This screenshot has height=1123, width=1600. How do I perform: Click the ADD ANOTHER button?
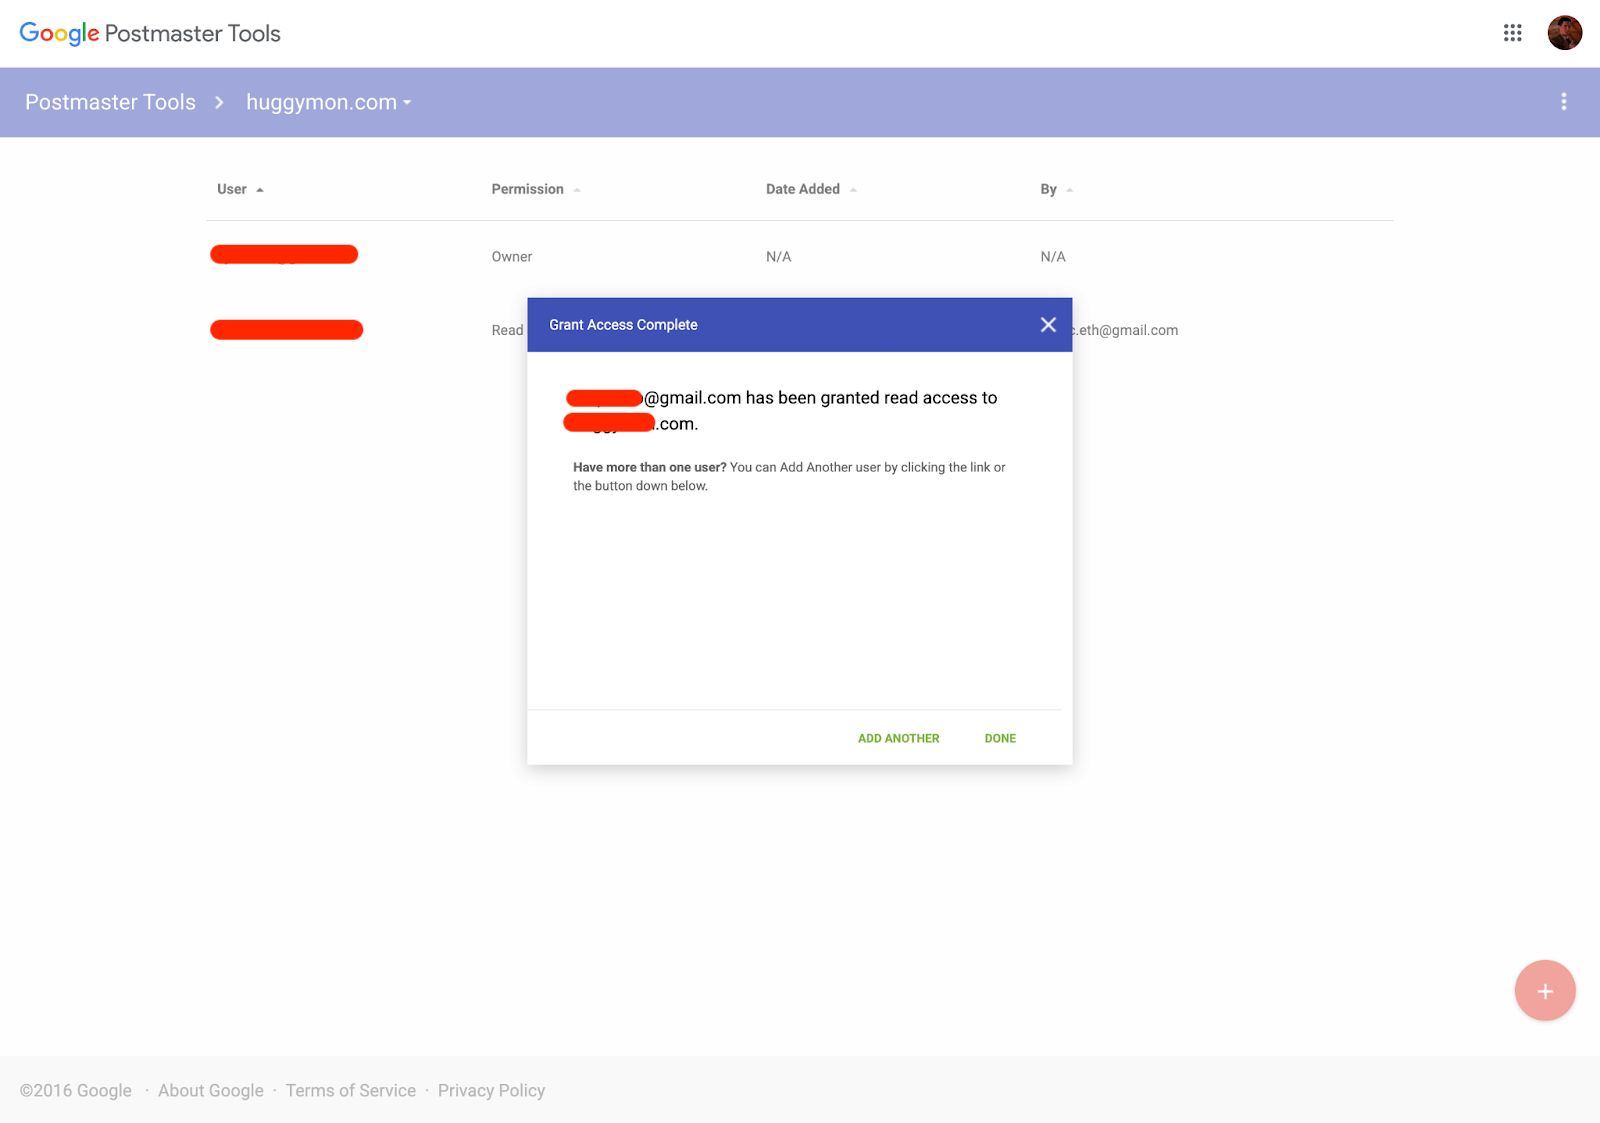point(898,738)
